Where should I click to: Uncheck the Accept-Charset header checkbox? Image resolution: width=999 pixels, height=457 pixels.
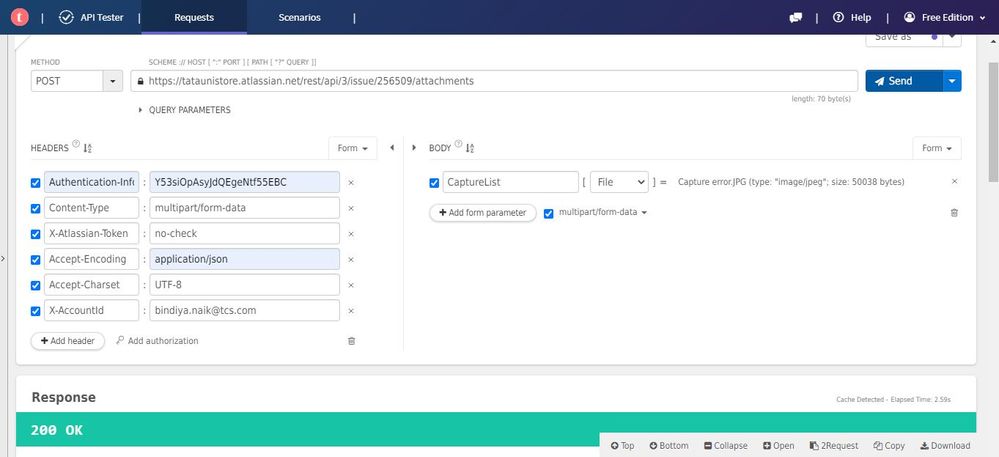click(36, 286)
